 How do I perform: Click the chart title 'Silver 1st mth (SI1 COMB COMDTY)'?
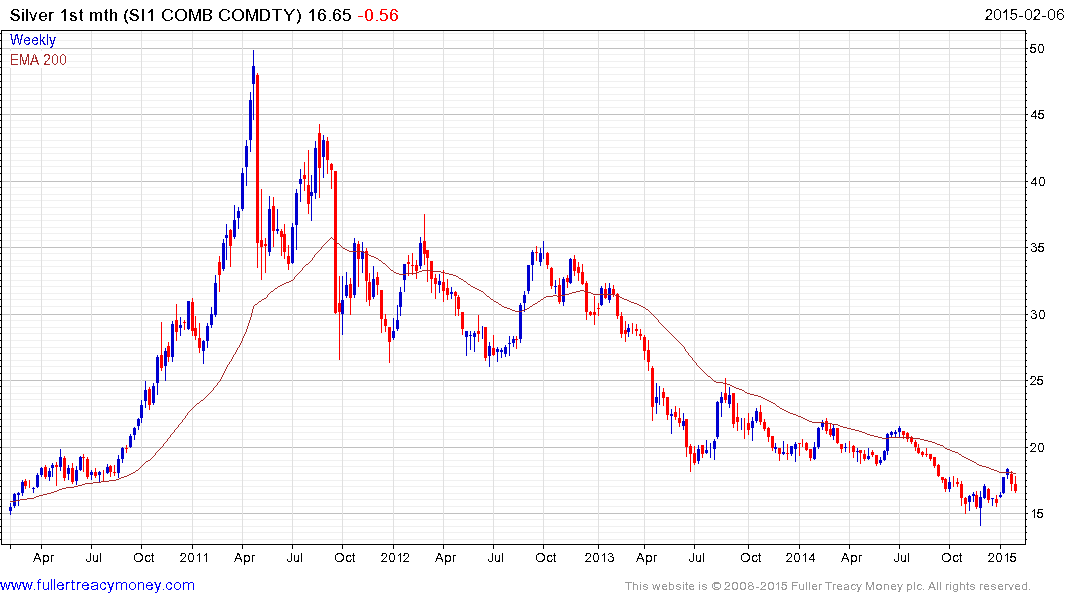[156, 15]
